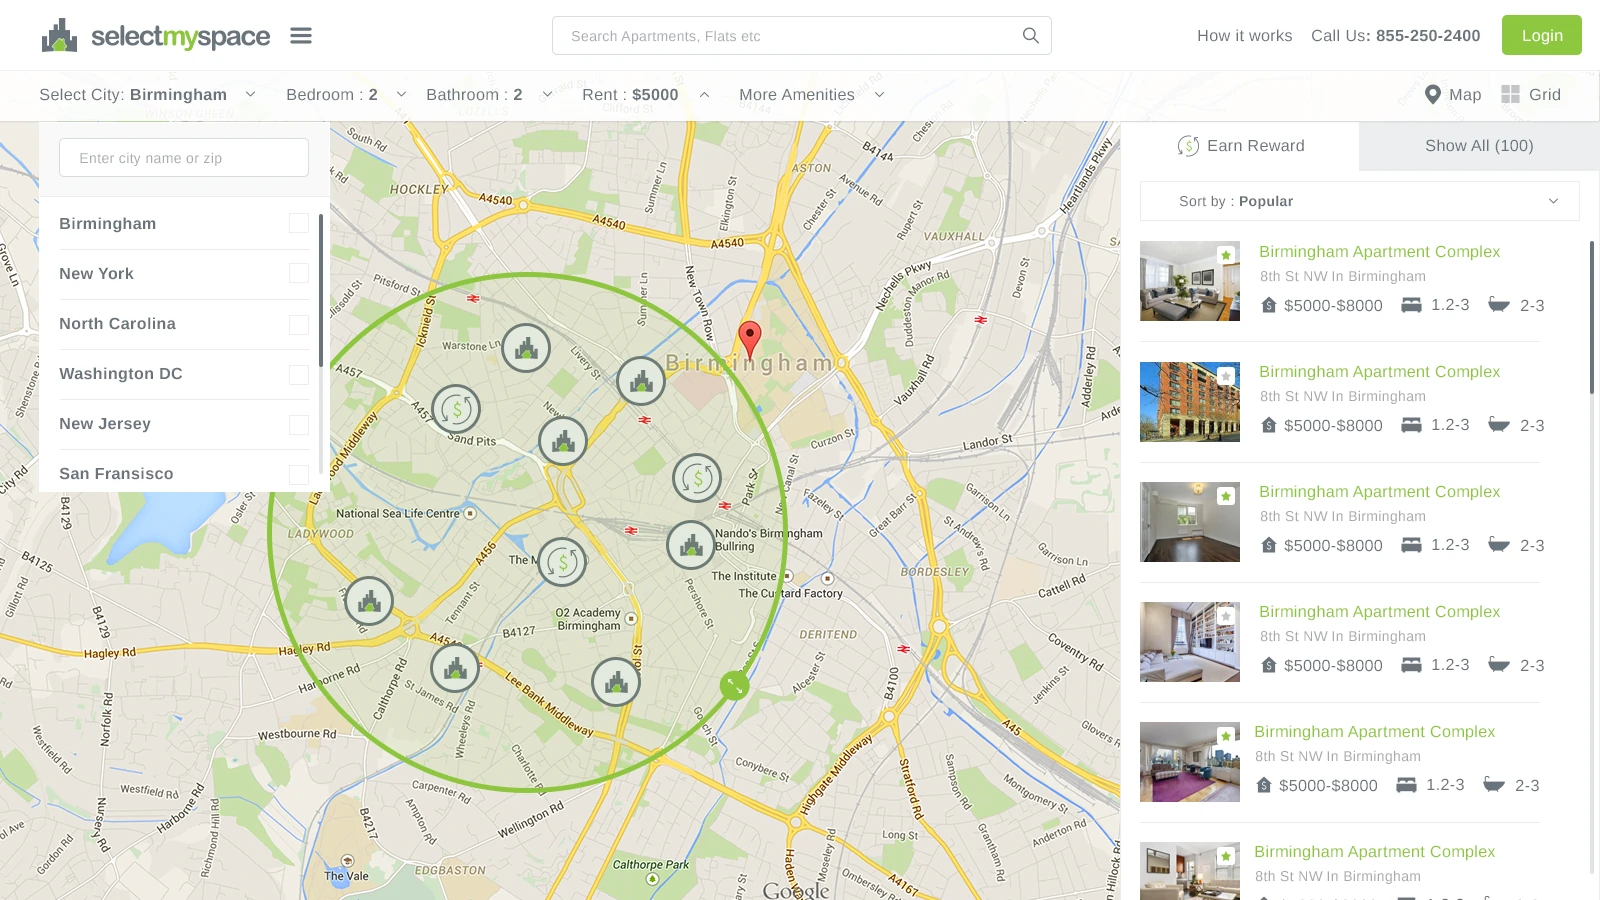Open the Sort by Popular dropdown
The width and height of the screenshot is (1600, 900).
[x=1360, y=201]
